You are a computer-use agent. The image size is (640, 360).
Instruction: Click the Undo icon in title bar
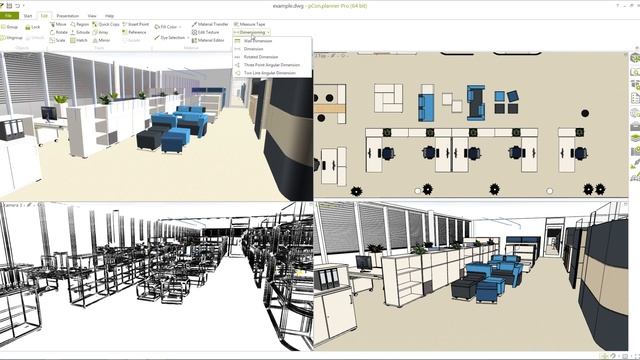pos(17,6)
